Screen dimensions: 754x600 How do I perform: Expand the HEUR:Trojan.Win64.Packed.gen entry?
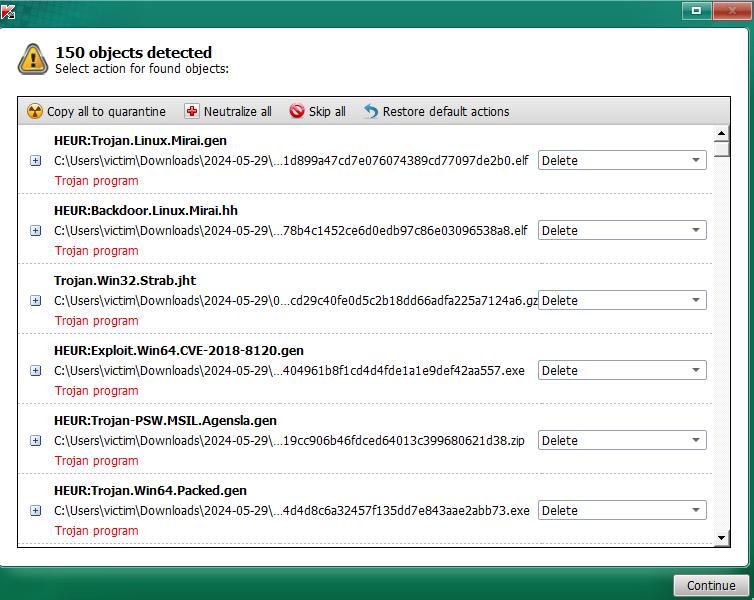click(36, 511)
